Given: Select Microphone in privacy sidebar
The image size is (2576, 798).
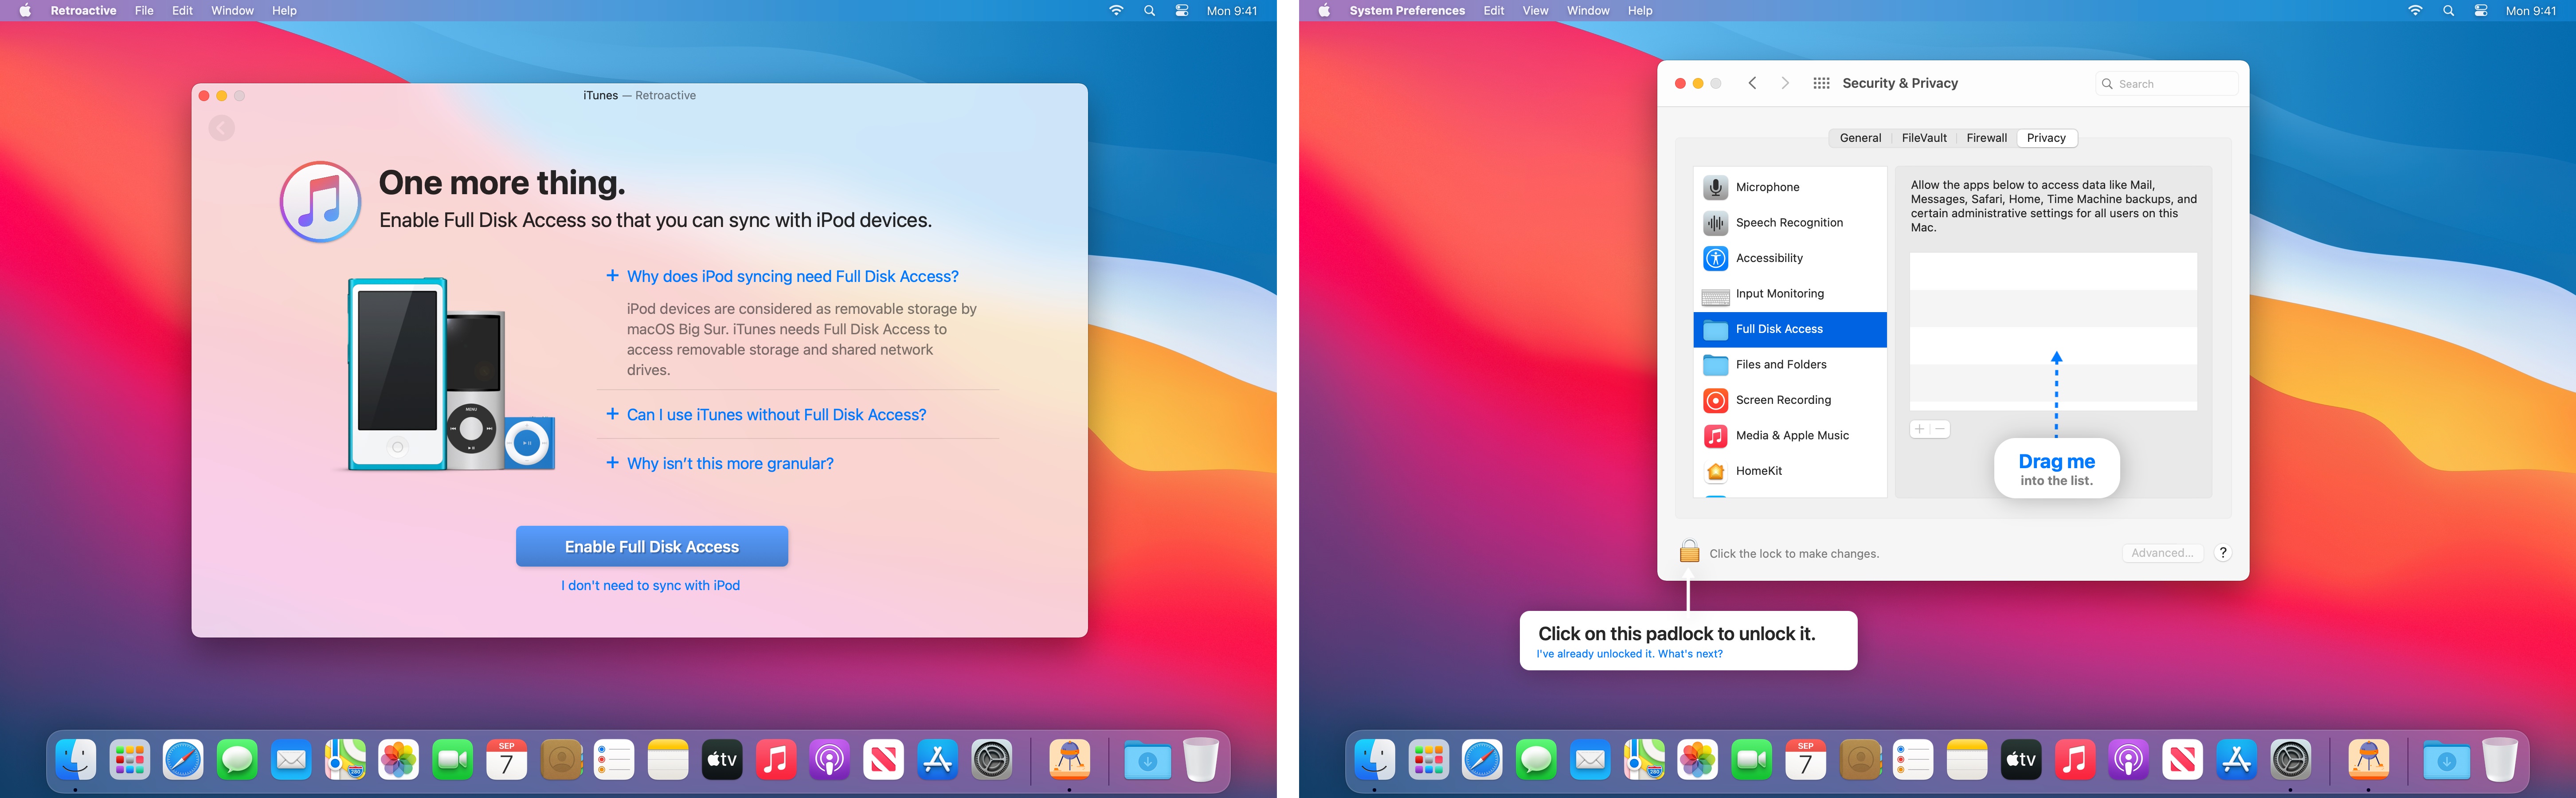Looking at the screenshot, I should pos(1766,187).
